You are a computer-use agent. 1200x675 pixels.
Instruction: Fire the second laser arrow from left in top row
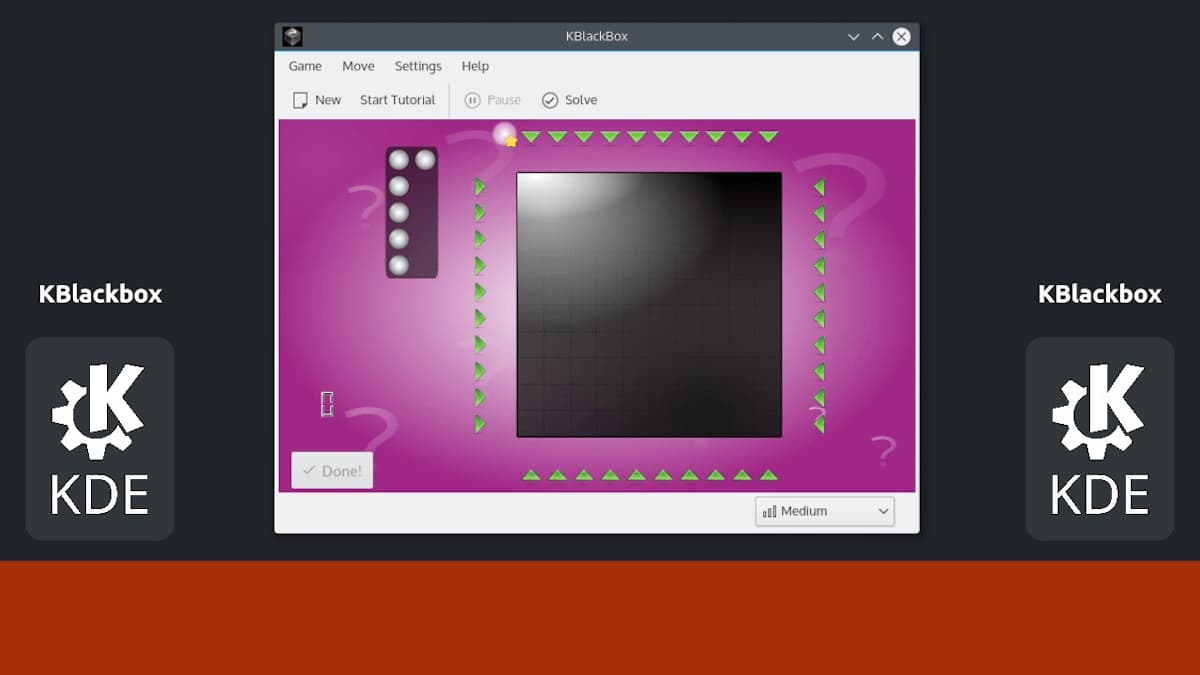tap(557, 137)
